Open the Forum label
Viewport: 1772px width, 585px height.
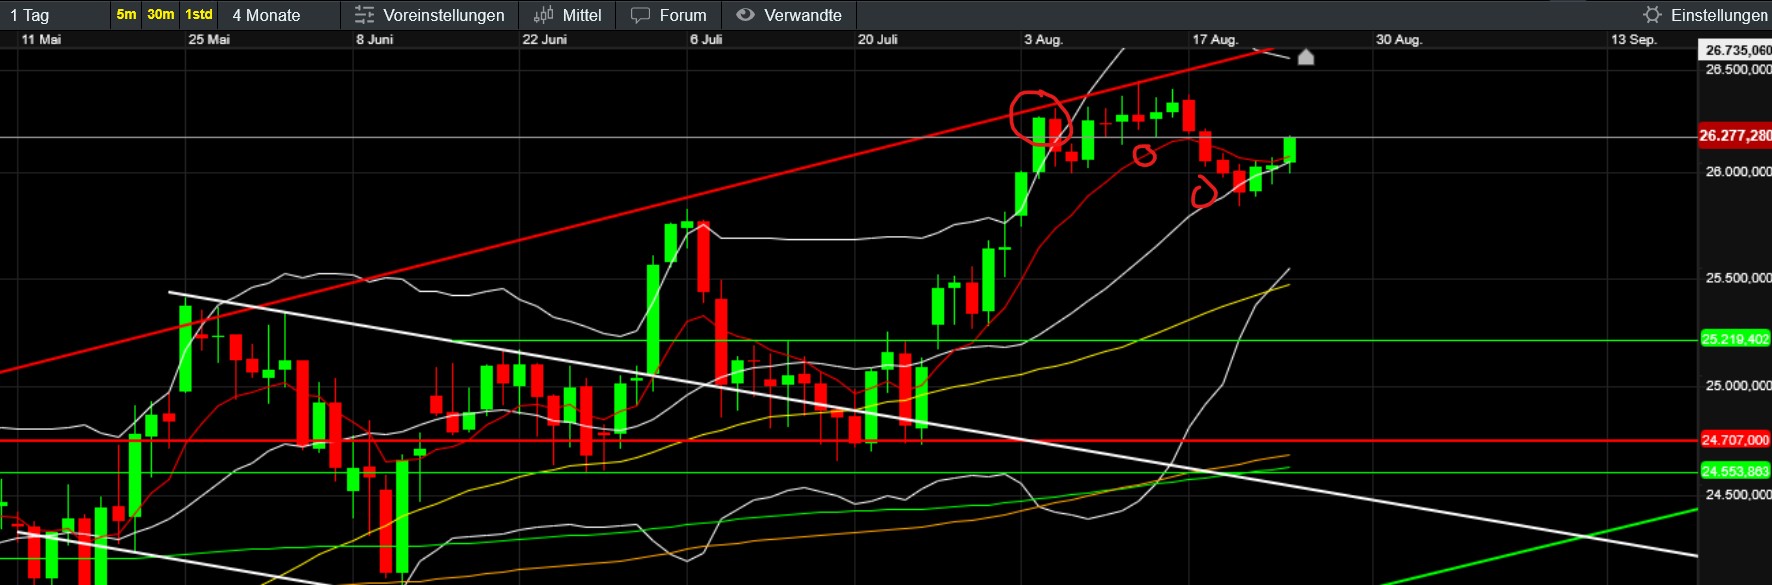pos(683,15)
